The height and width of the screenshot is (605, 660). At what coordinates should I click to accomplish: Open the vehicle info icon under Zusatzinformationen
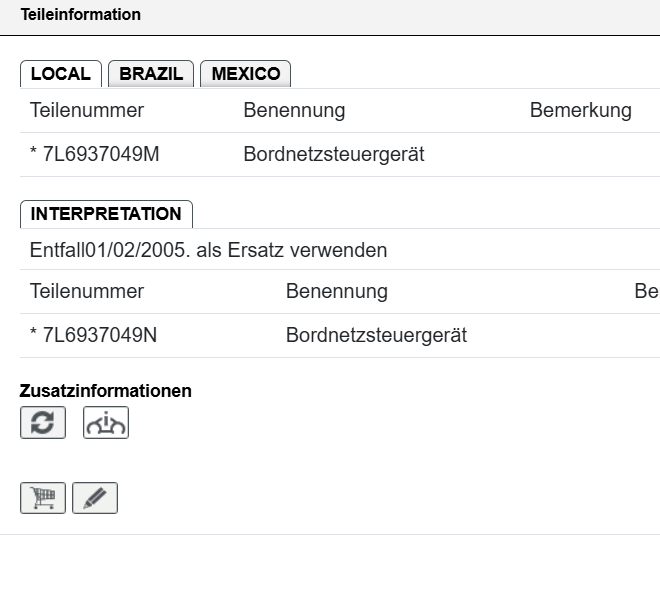105,423
